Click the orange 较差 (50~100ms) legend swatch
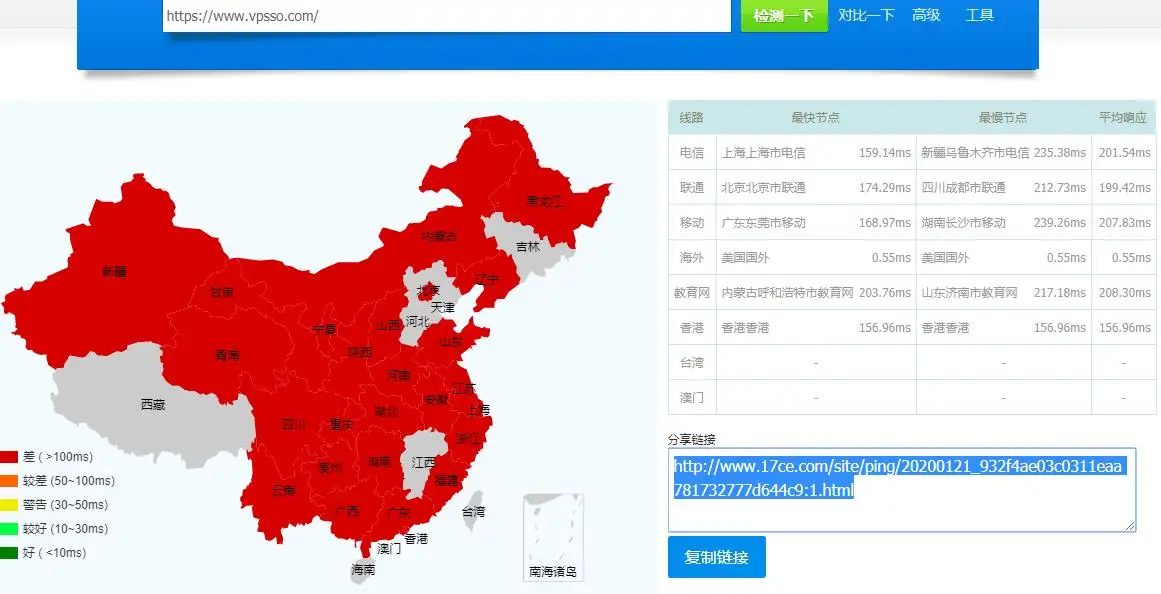This screenshot has width=1161, height=594. click(x=9, y=481)
